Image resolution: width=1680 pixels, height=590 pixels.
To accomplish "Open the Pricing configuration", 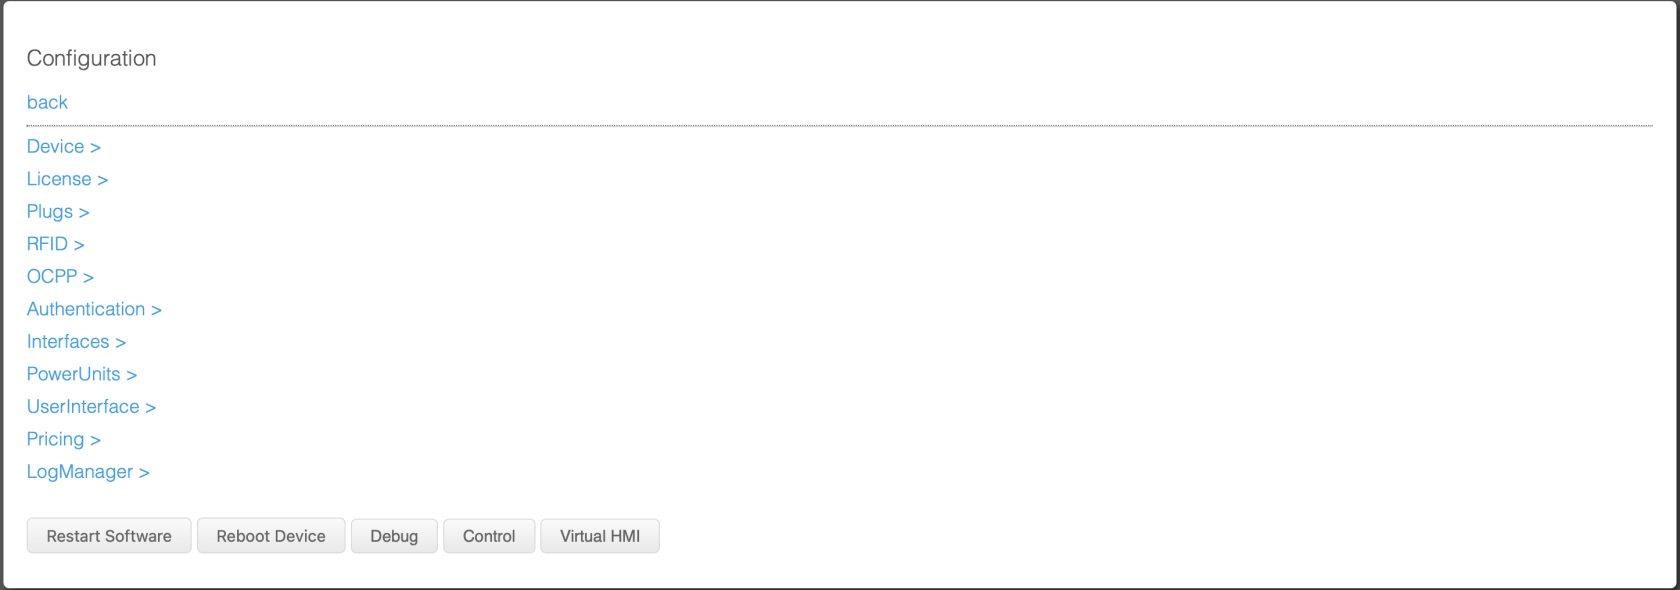I will pyautogui.click(x=63, y=439).
